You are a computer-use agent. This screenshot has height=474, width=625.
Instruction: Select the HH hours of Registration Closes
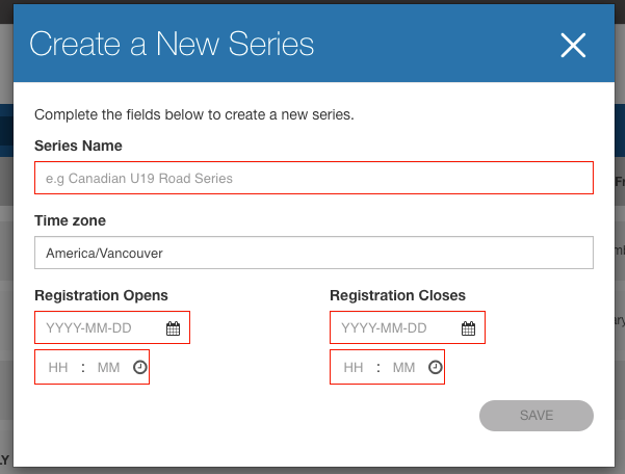click(x=353, y=368)
